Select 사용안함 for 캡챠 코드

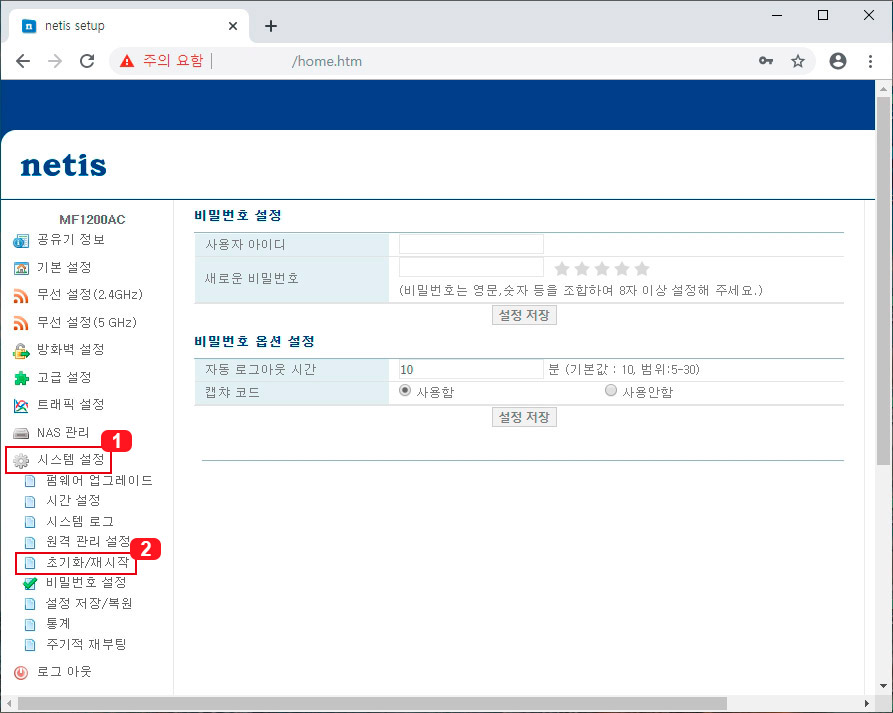click(611, 391)
